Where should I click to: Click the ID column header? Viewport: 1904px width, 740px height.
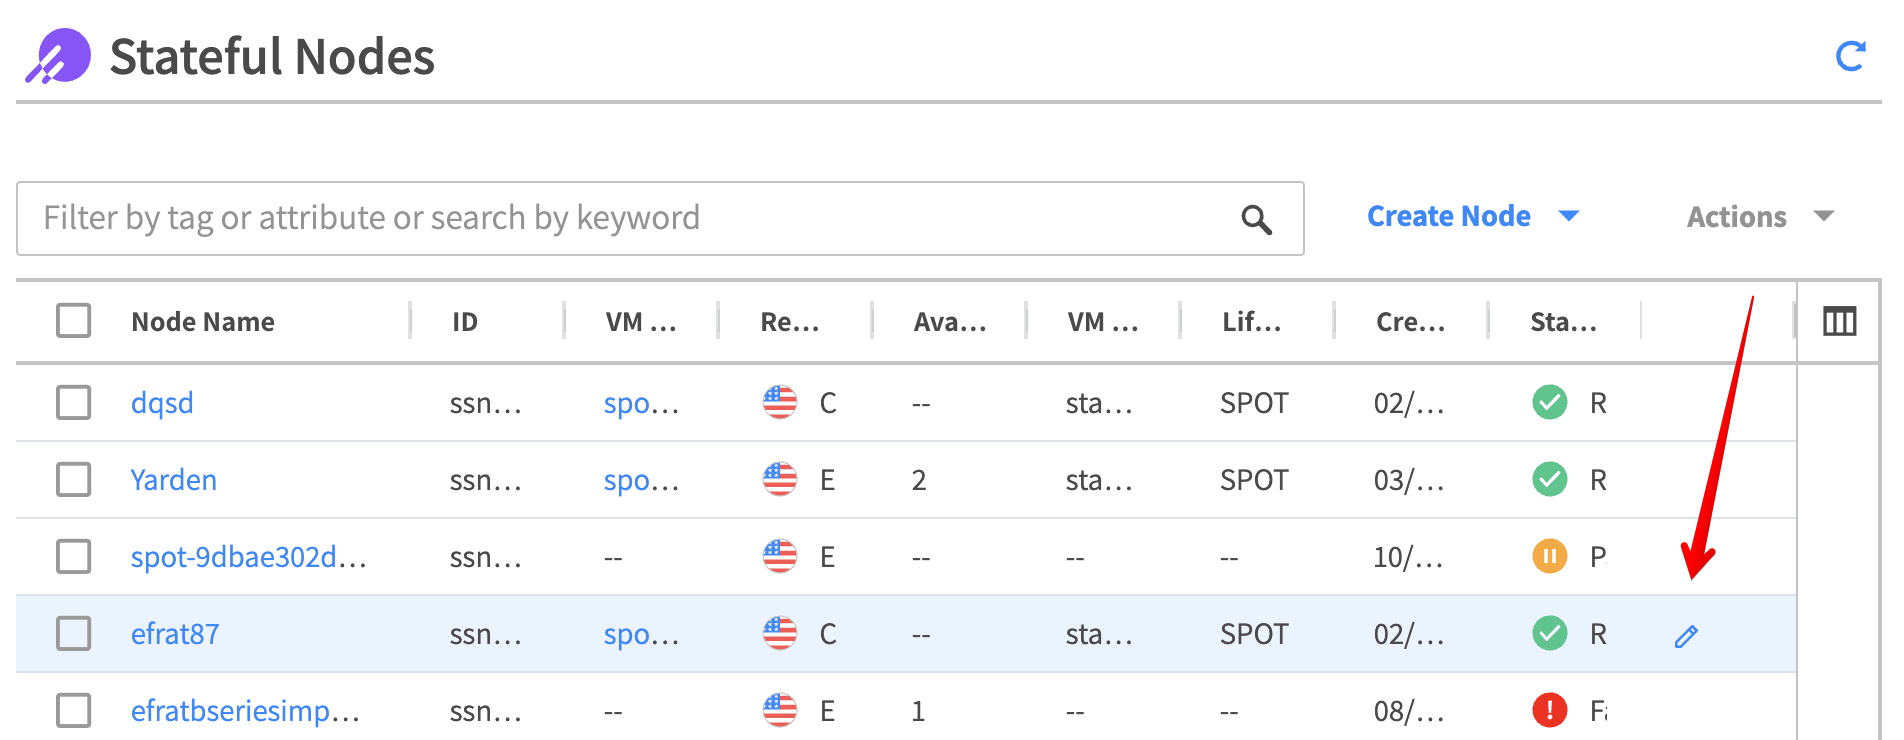(x=464, y=322)
